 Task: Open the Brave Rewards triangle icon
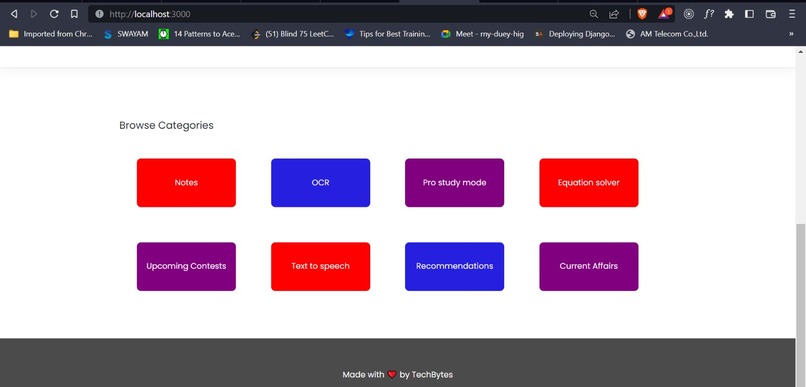click(x=665, y=14)
